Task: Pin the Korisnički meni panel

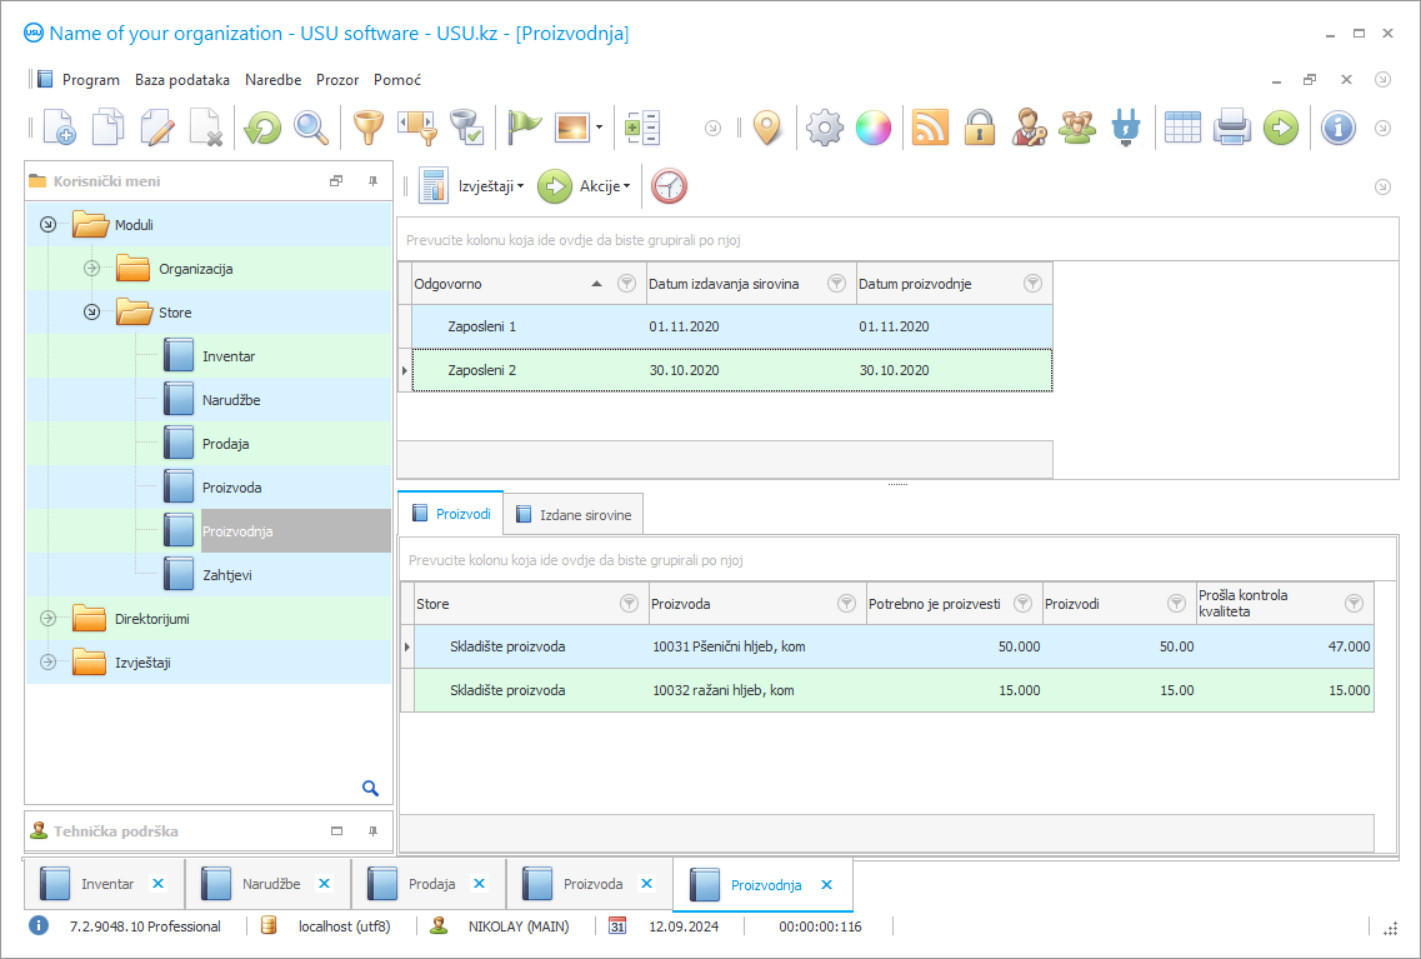Action: [x=373, y=181]
